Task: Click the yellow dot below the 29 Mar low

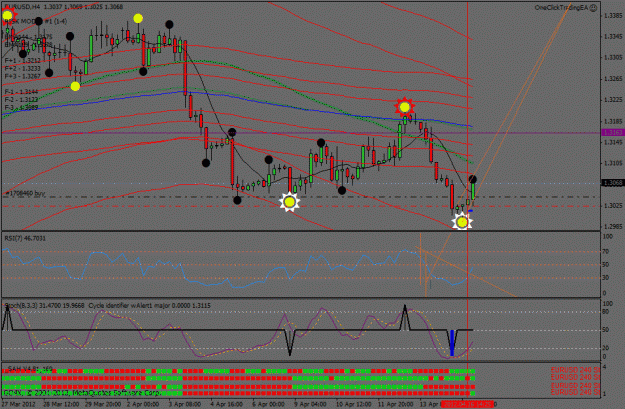Action: 75,86
